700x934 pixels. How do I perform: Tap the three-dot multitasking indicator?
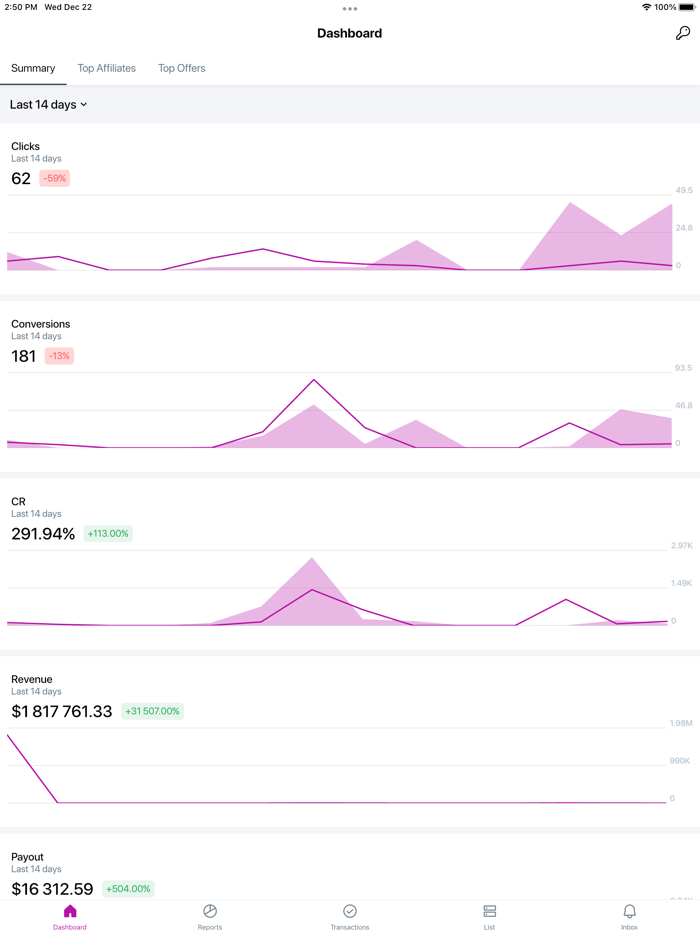[x=350, y=9]
